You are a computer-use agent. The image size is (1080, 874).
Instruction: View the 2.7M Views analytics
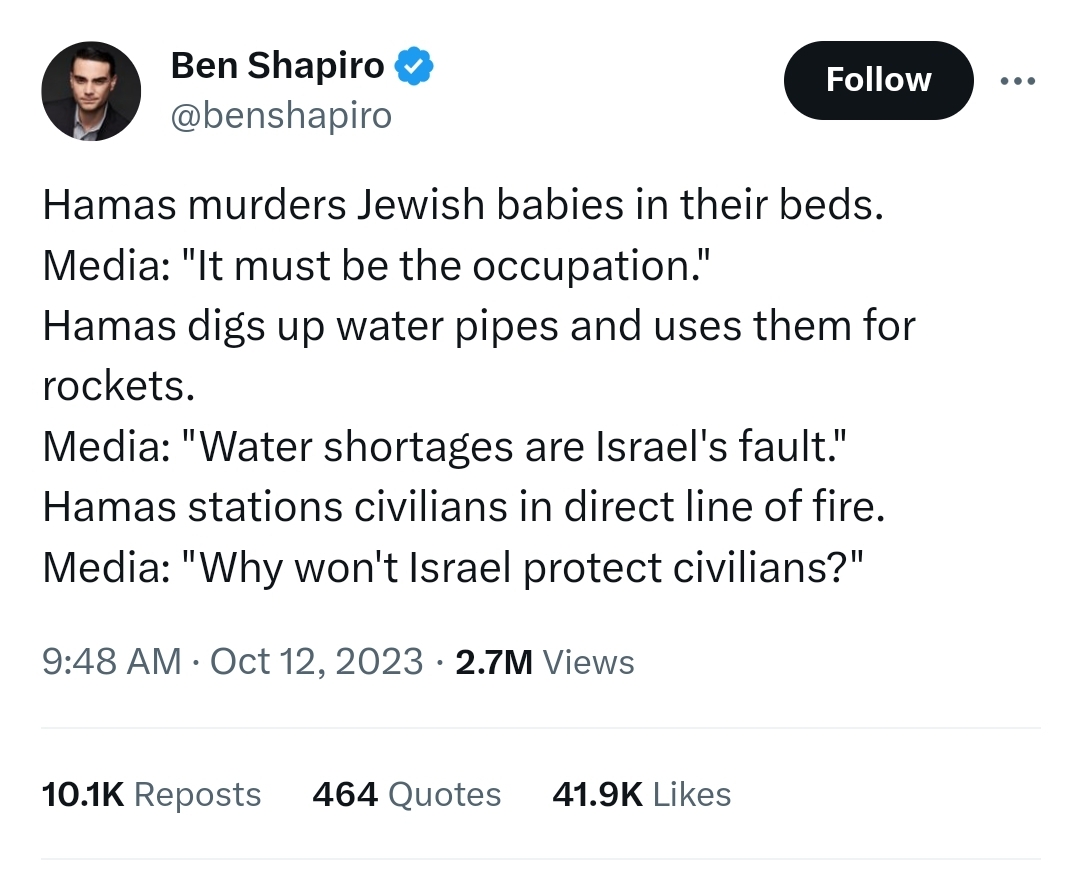tap(544, 662)
